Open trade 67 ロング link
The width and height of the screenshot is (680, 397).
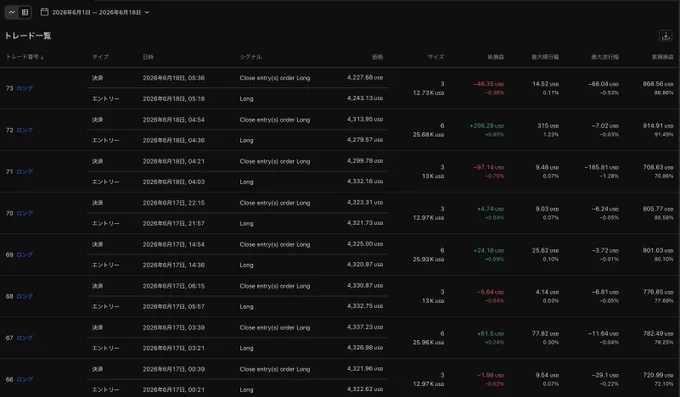tap(25, 338)
